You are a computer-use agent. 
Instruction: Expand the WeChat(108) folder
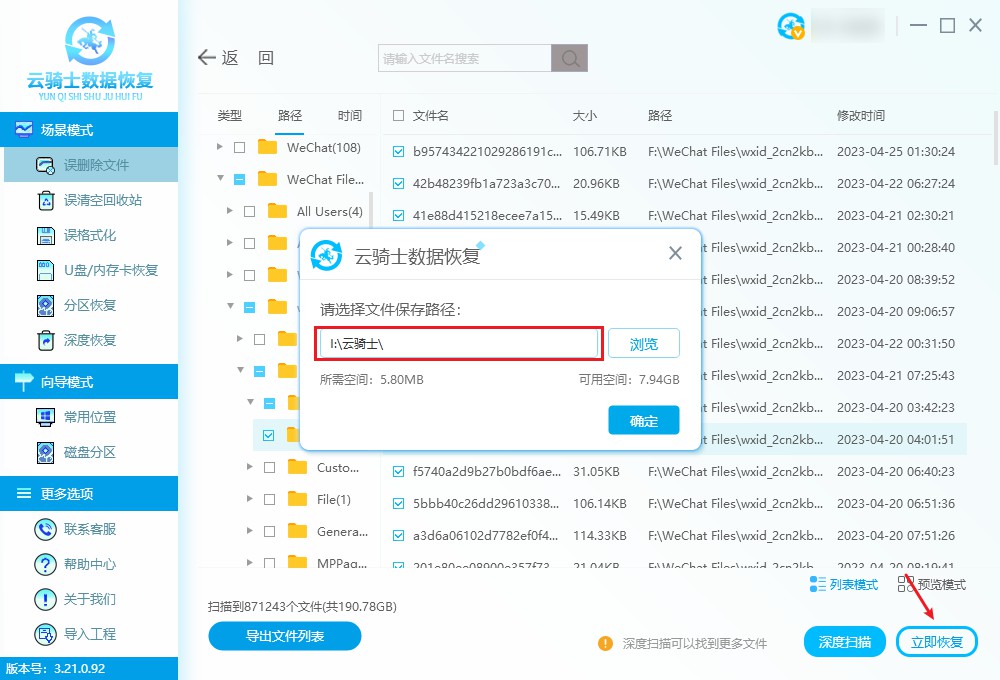pos(221,147)
